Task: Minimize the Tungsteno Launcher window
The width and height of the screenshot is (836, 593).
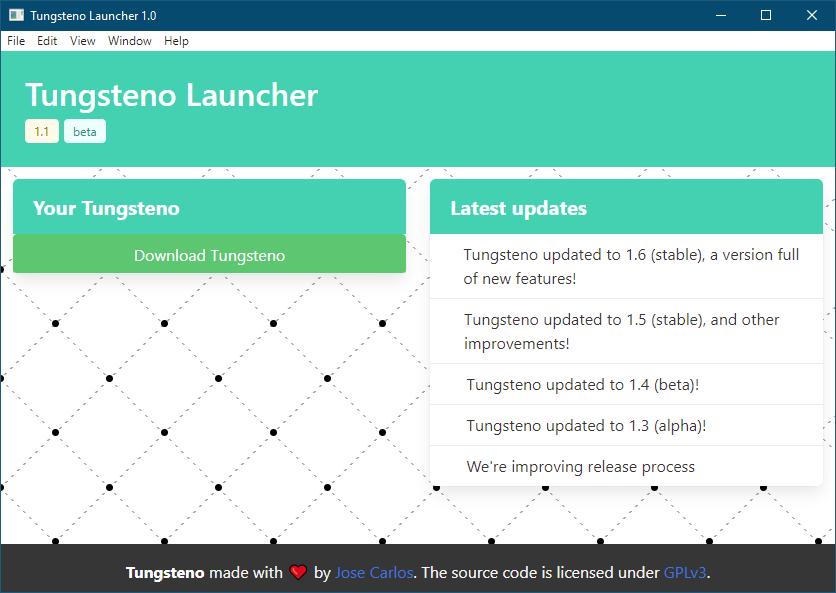Action: 721,15
